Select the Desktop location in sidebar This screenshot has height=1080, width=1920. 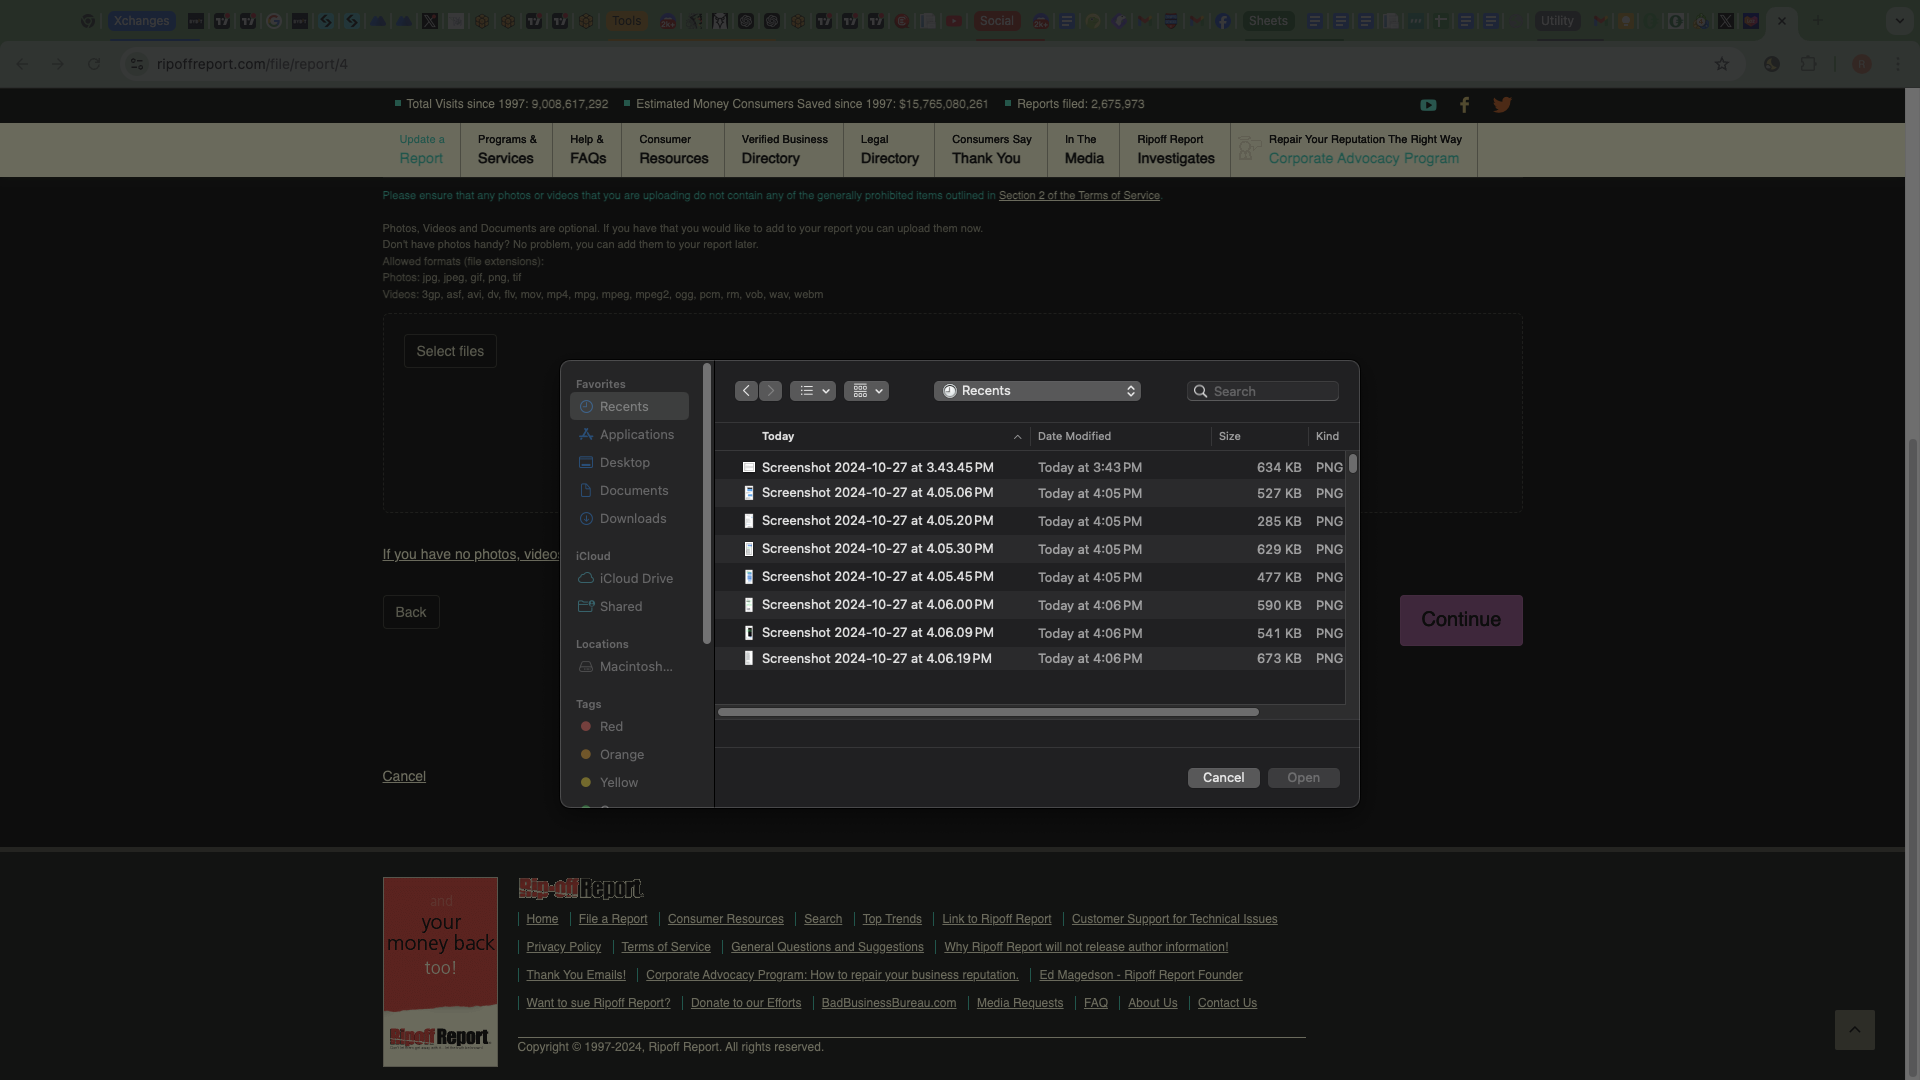[x=625, y=463]
